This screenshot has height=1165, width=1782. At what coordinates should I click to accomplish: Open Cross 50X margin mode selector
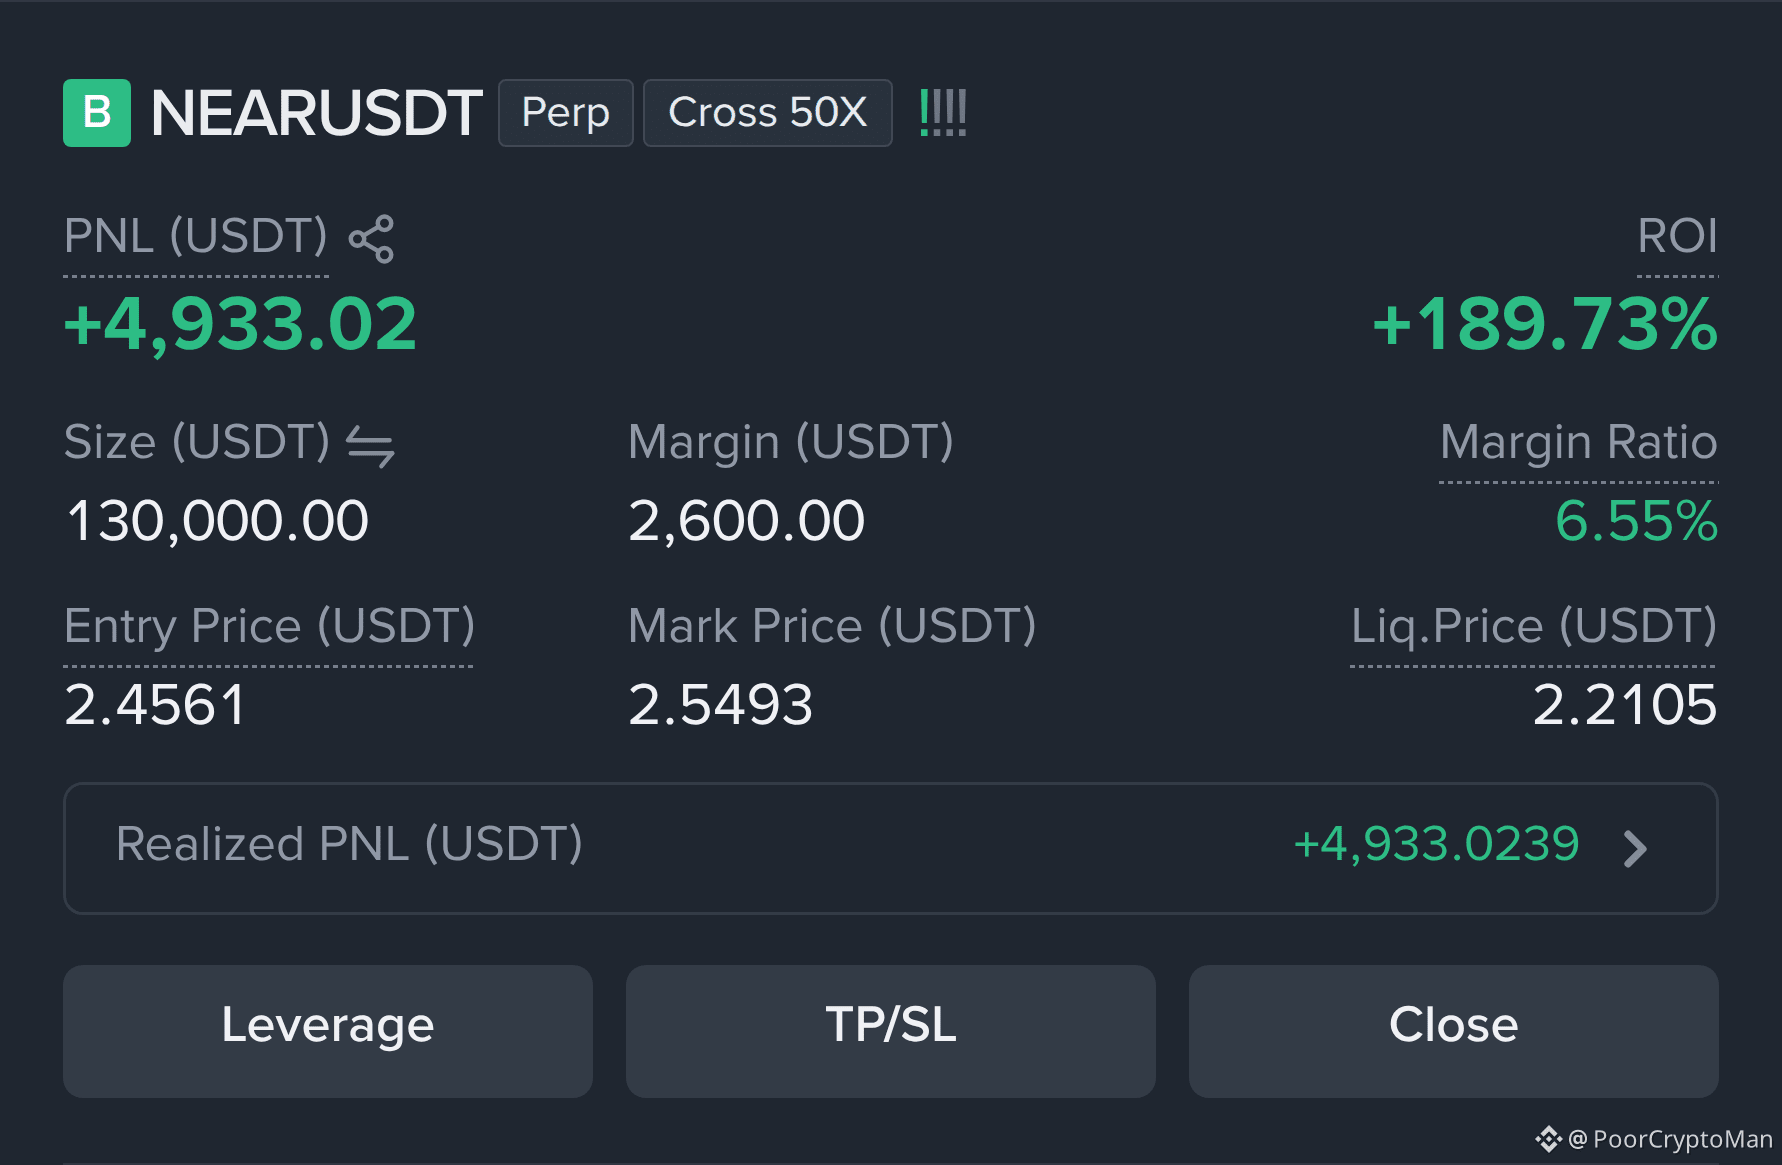(x=768, y=113)
